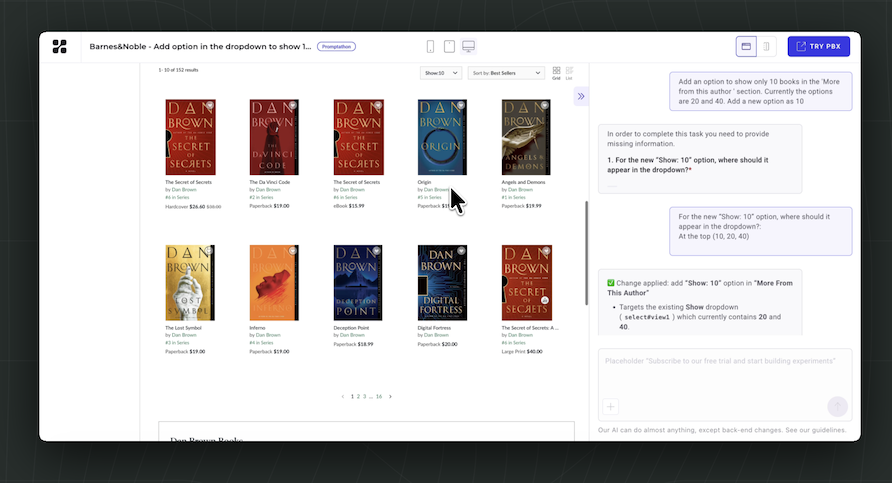Click eBook $15.99 price text
Viewport: 892px width, 483px height.
click(349, 206)
